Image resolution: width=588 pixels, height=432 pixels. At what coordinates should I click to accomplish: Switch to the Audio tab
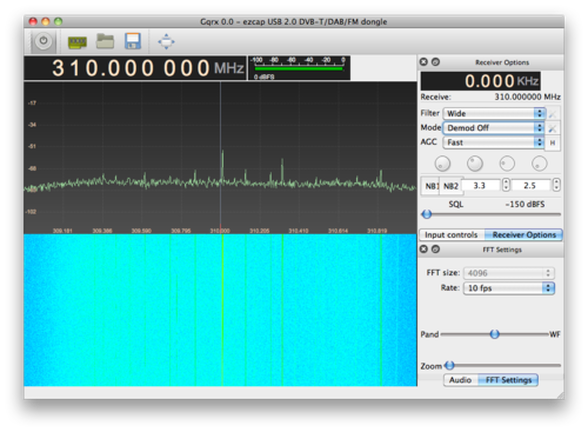click(x=460, y=380)
